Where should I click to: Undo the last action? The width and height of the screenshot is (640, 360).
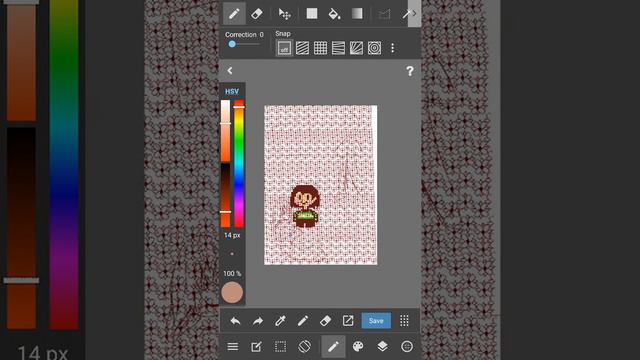pos(236,321)
